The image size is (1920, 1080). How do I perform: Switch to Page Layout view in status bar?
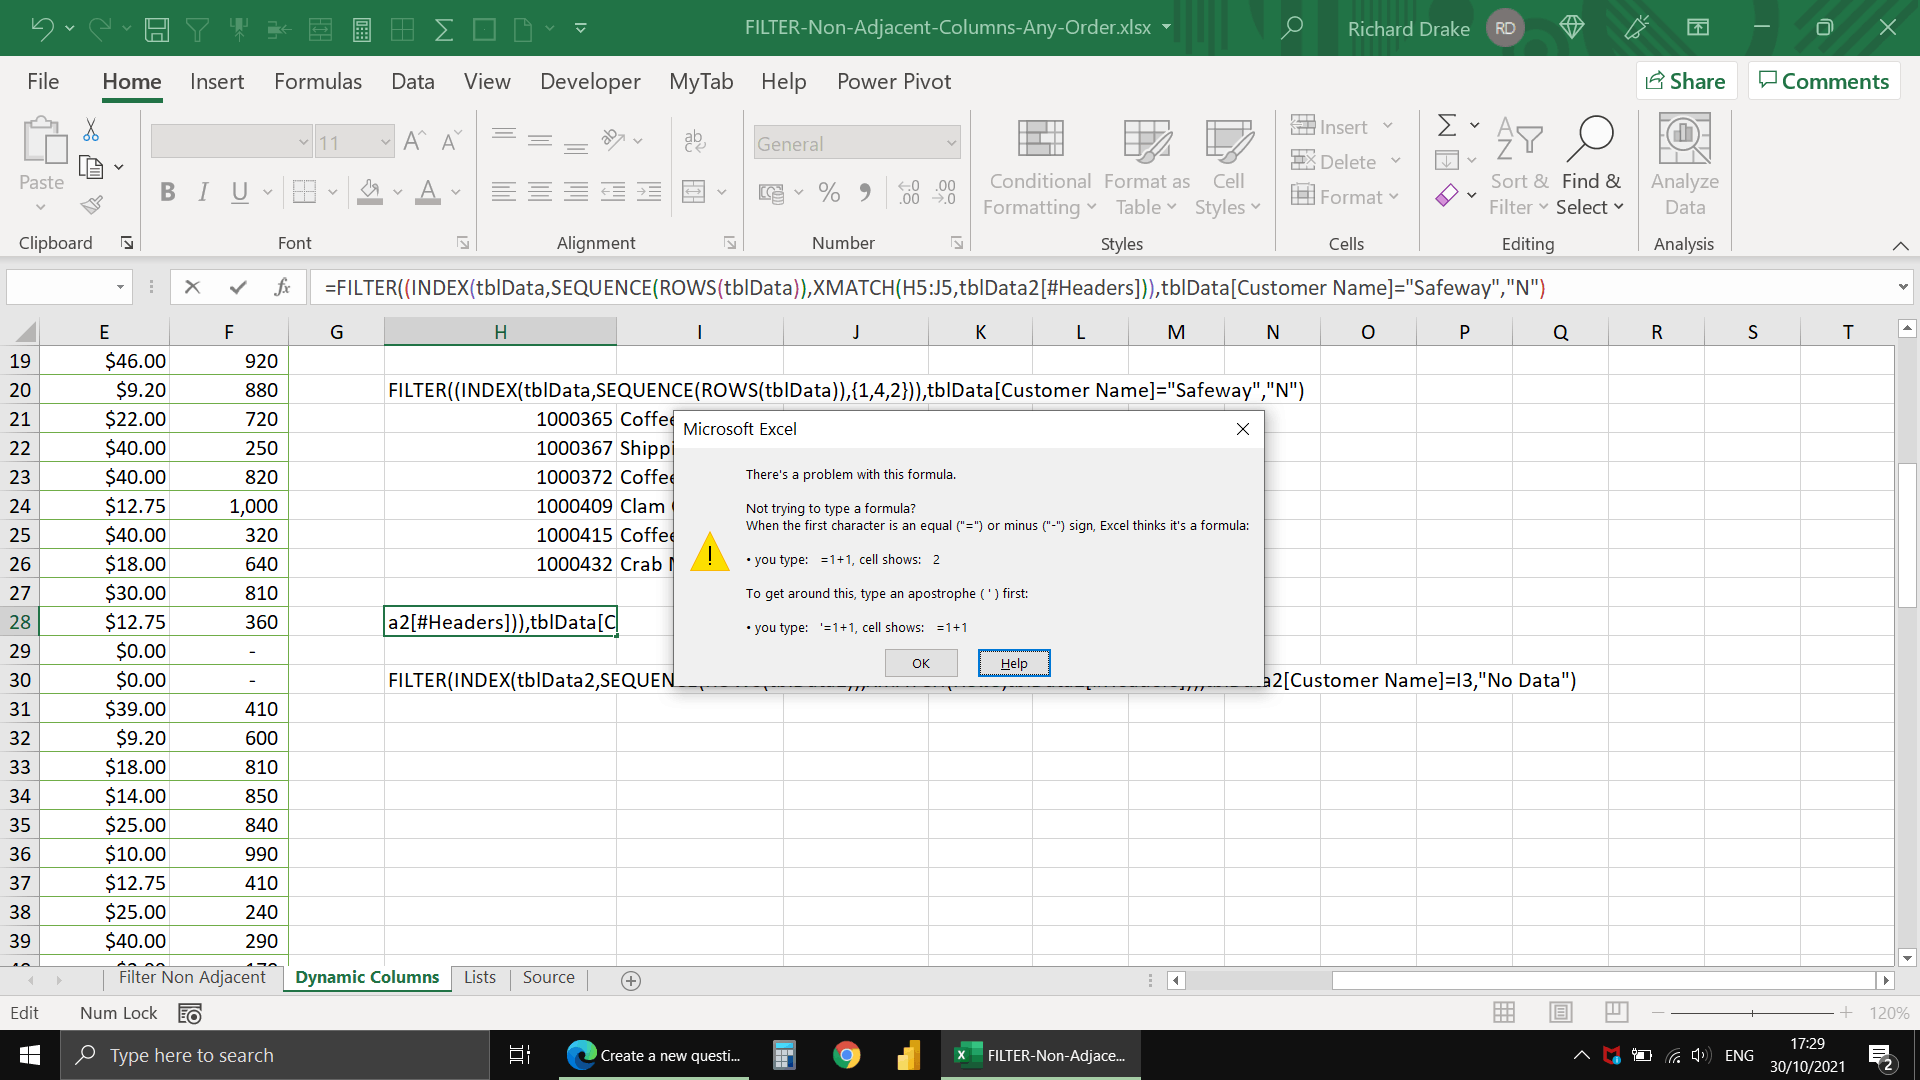(1561, 1013)
